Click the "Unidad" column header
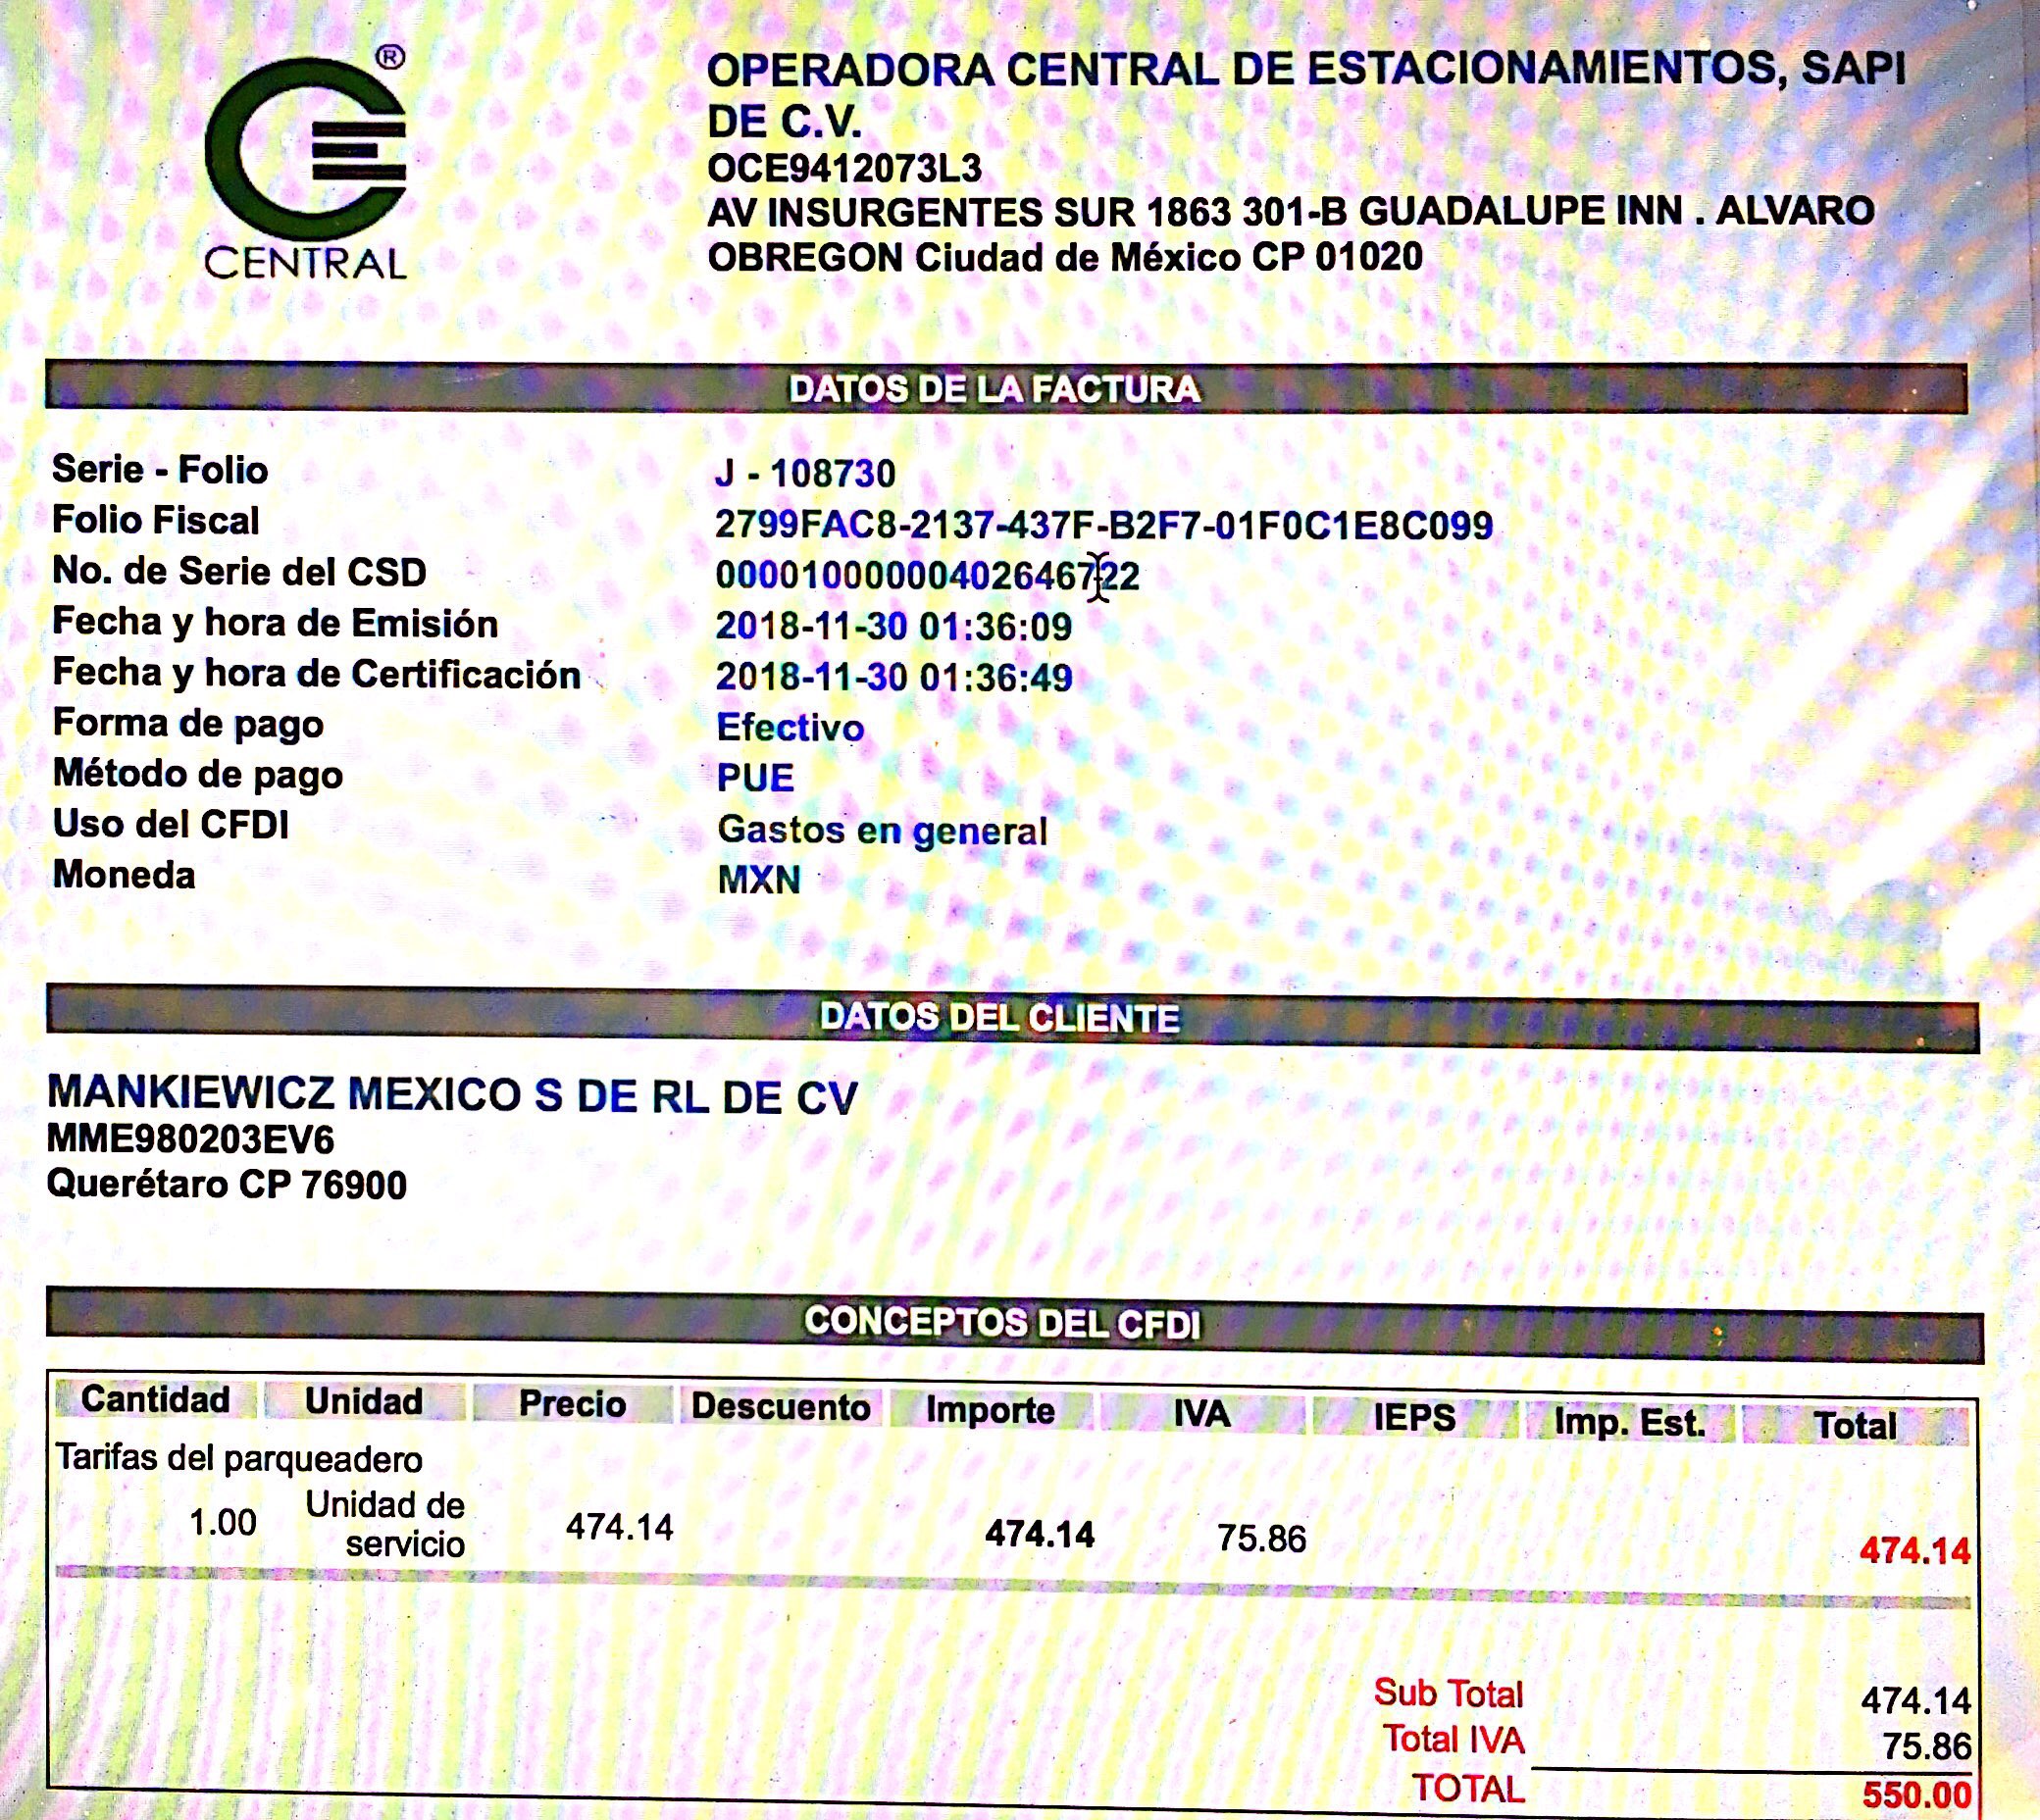Image resolution: width=2040 pixels, height=1820 pixels. coord(364,1401)
